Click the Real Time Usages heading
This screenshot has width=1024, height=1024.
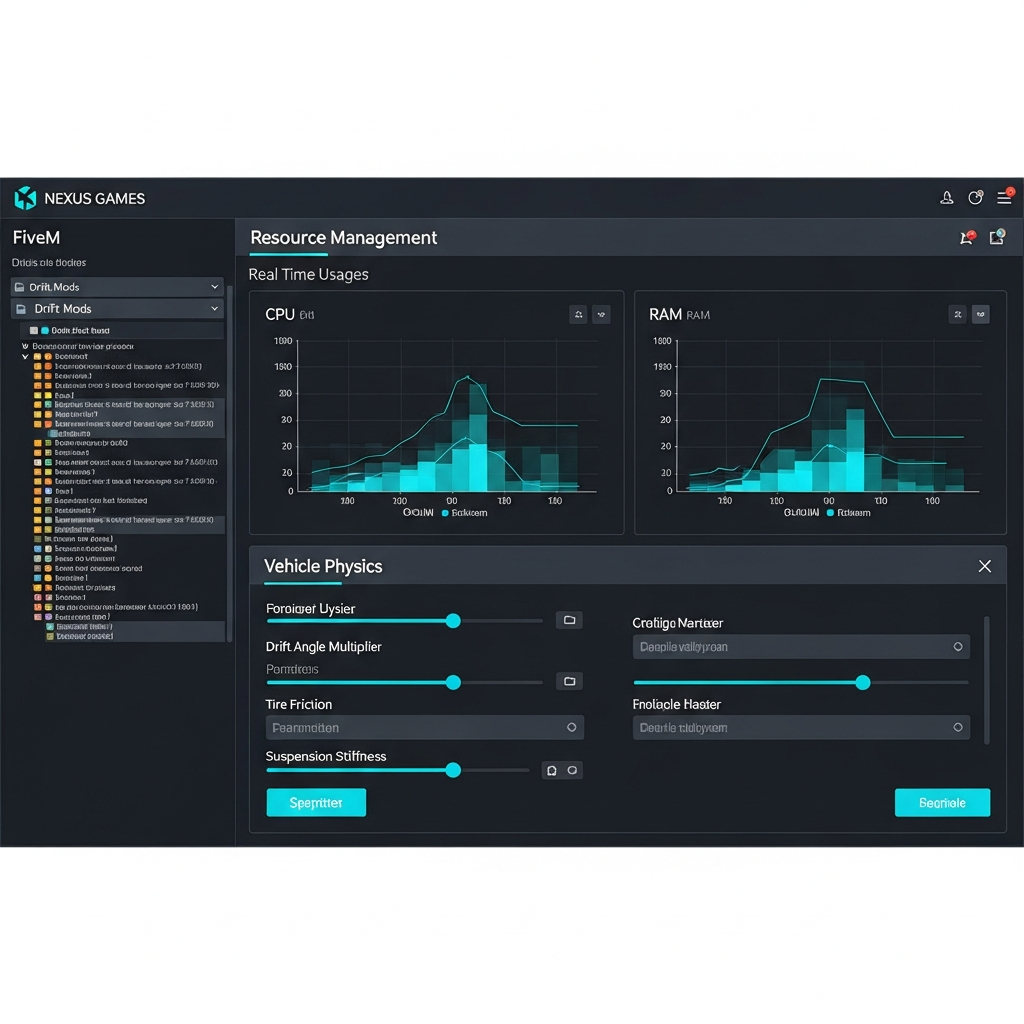pos(308,275)
